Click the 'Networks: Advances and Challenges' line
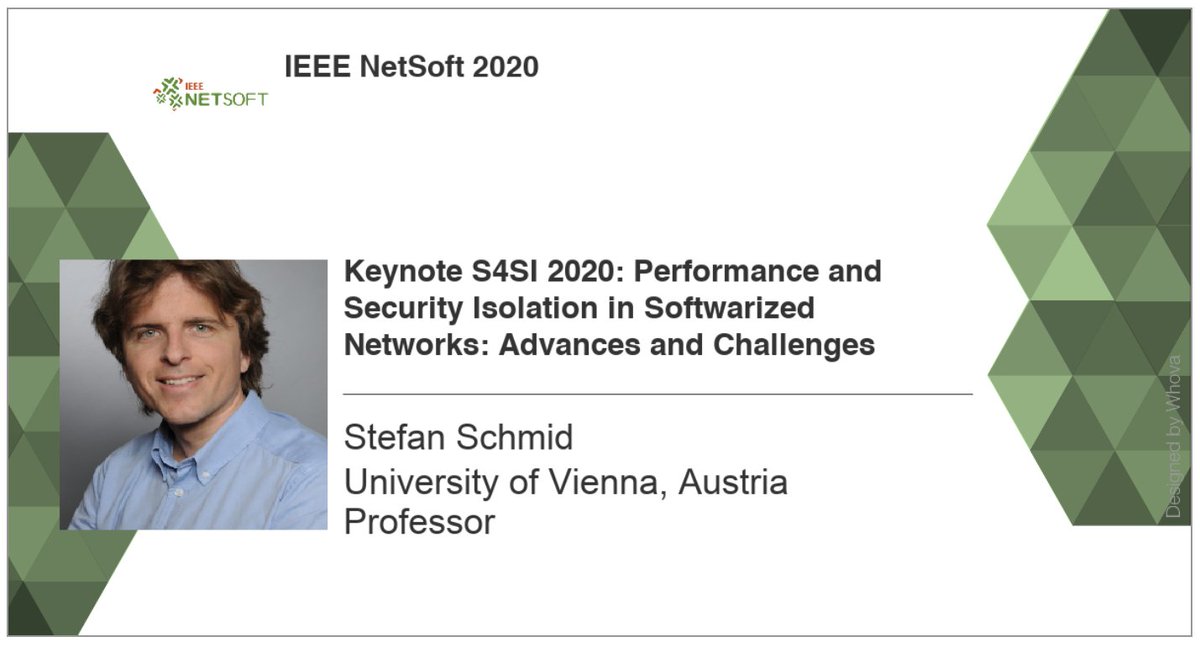 pos(610,345)
